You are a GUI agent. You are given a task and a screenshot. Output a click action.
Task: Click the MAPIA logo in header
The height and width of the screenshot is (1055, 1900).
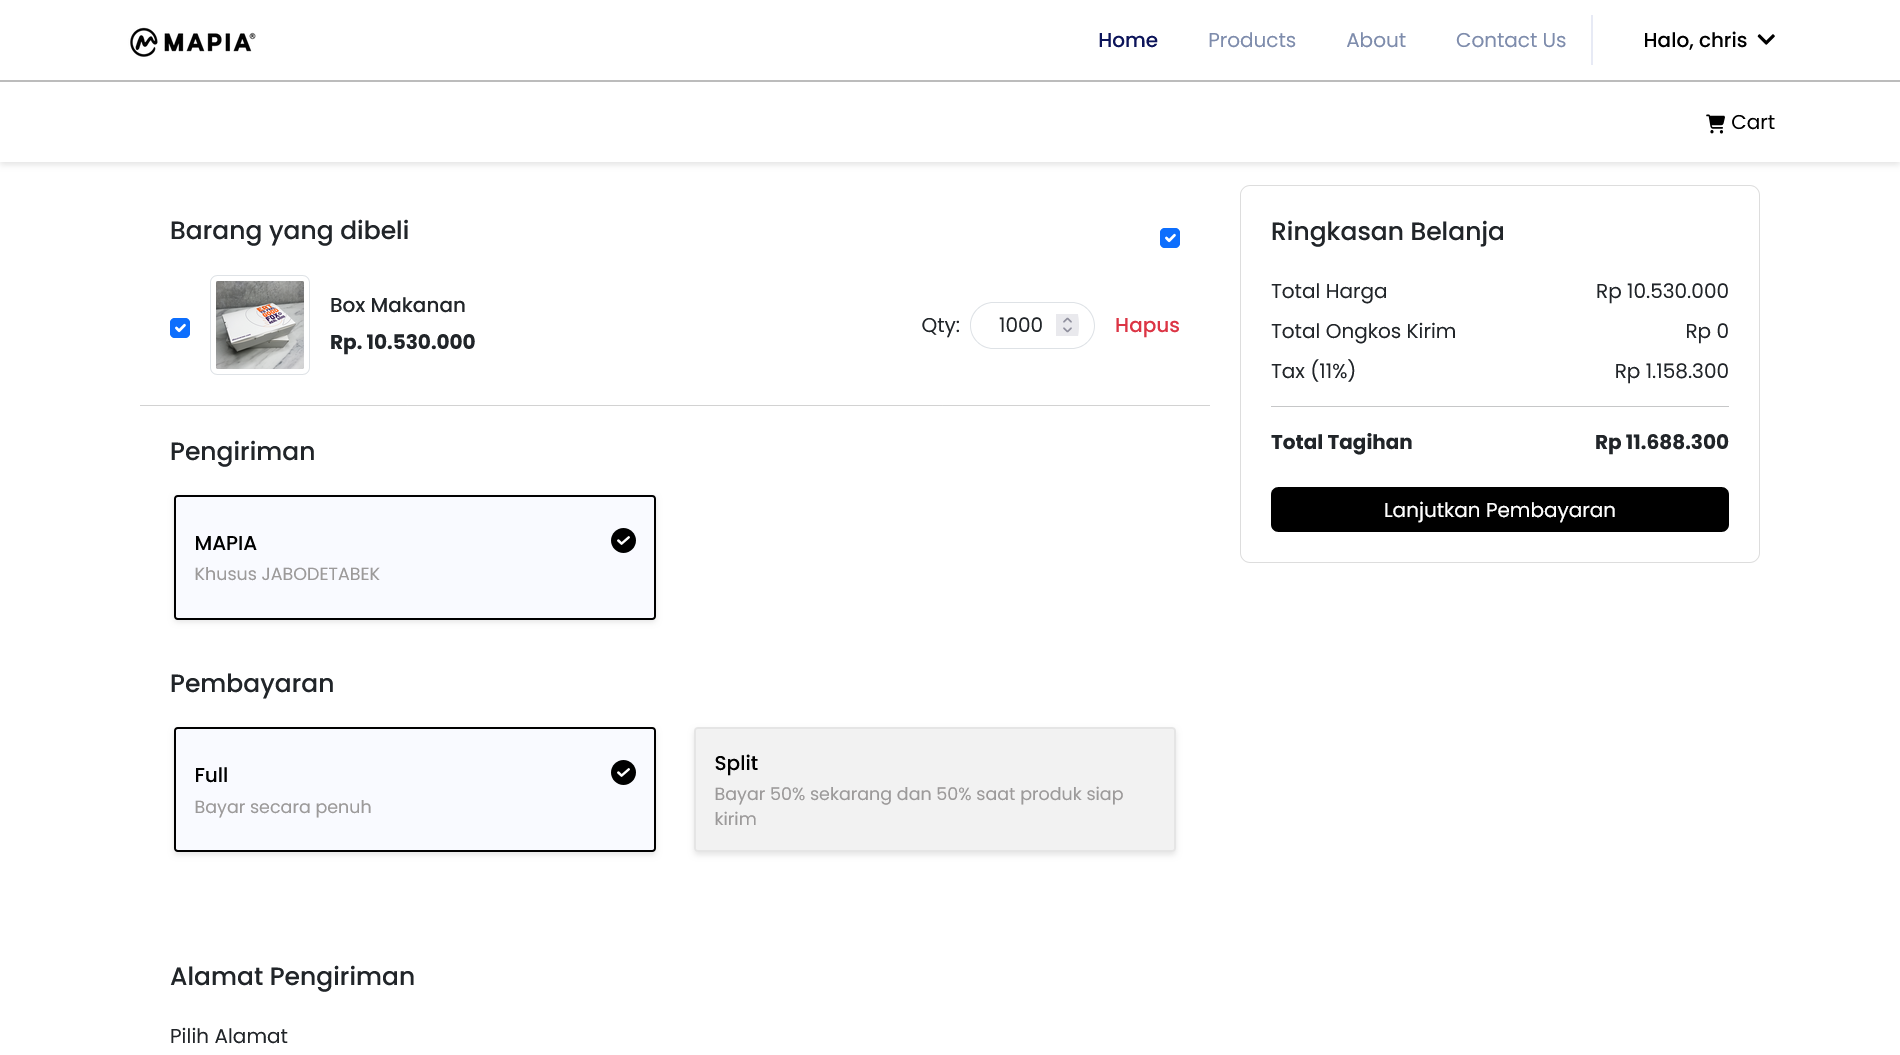coord(193,42)
